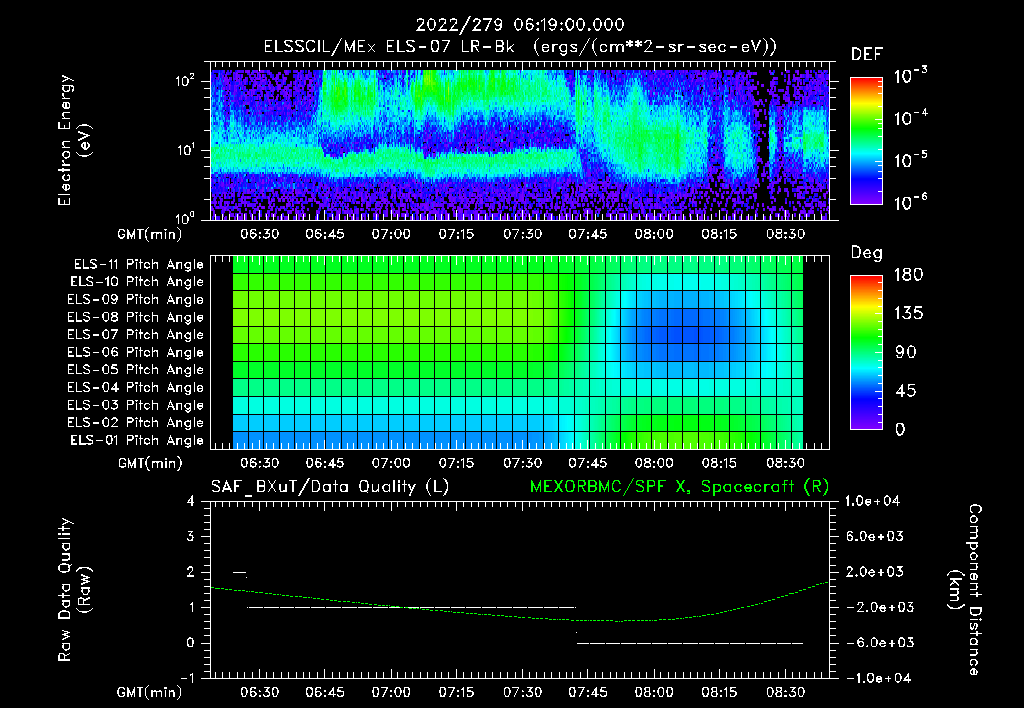Click GMT(min) label beneath the spectrogram panel

click(x=150, y=234)
